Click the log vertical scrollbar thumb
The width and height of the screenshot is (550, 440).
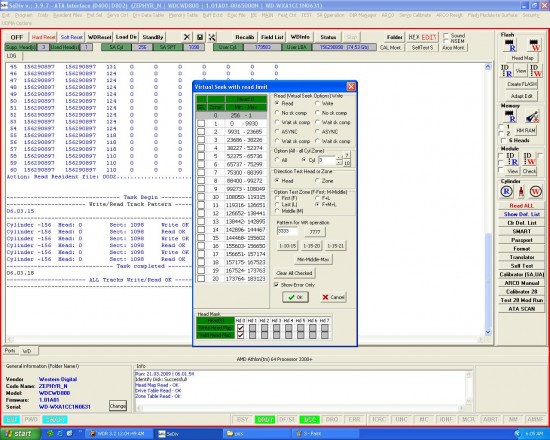pos(488,280)
